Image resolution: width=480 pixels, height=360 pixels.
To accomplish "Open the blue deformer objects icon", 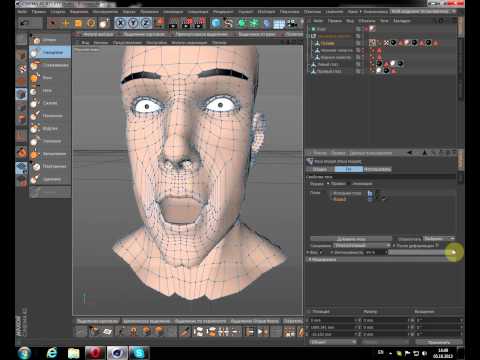I will pos(266,23).
